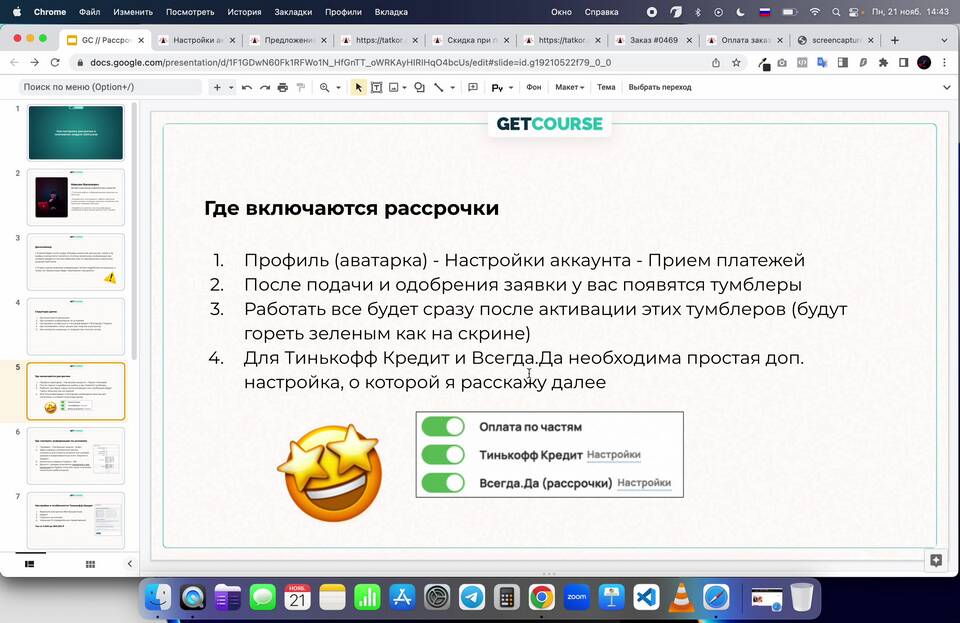Print the presentation using the printer icon
The height and width of the screenshot is (623, 960).
click(x=282, y=88)
